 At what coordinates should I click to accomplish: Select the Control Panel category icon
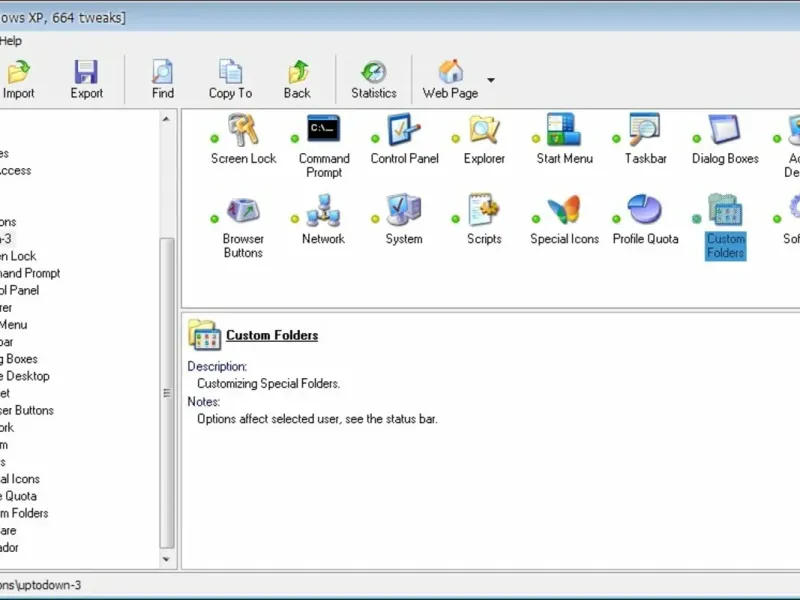tap(404, 130)
